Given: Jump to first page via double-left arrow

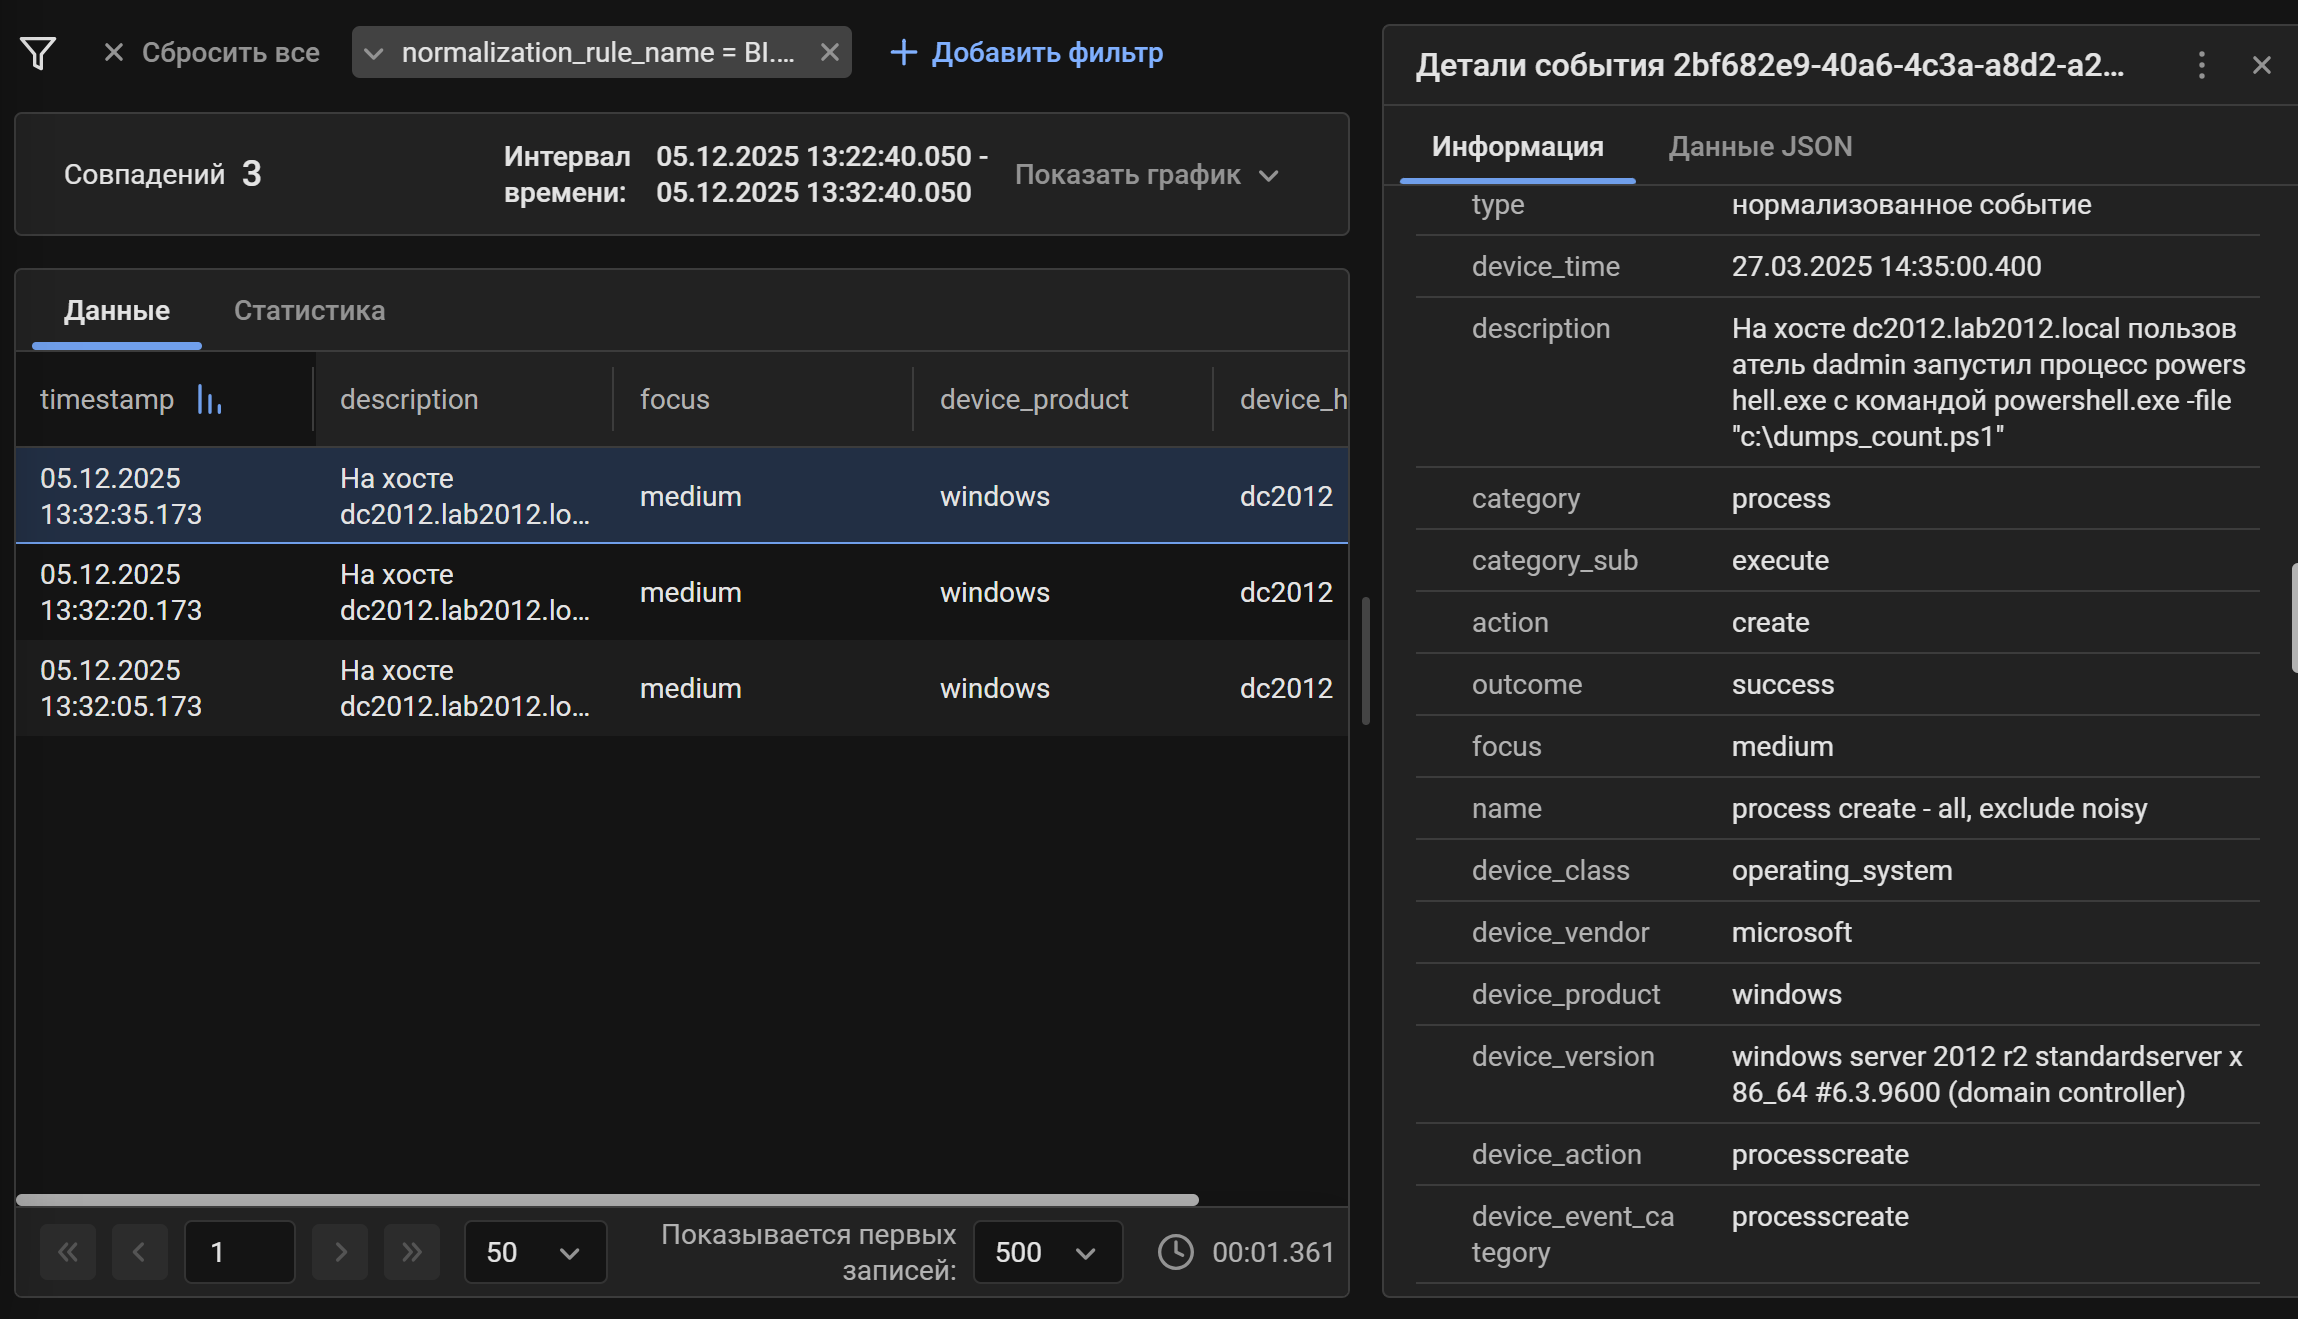Looking at the screenshot, I should point(67,1251).
